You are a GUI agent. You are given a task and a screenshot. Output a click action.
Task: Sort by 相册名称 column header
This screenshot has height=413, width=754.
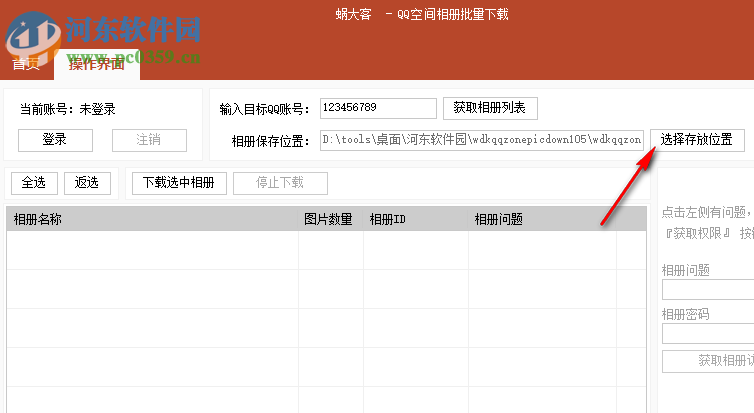pyautogui.click(x=152, y=219)
